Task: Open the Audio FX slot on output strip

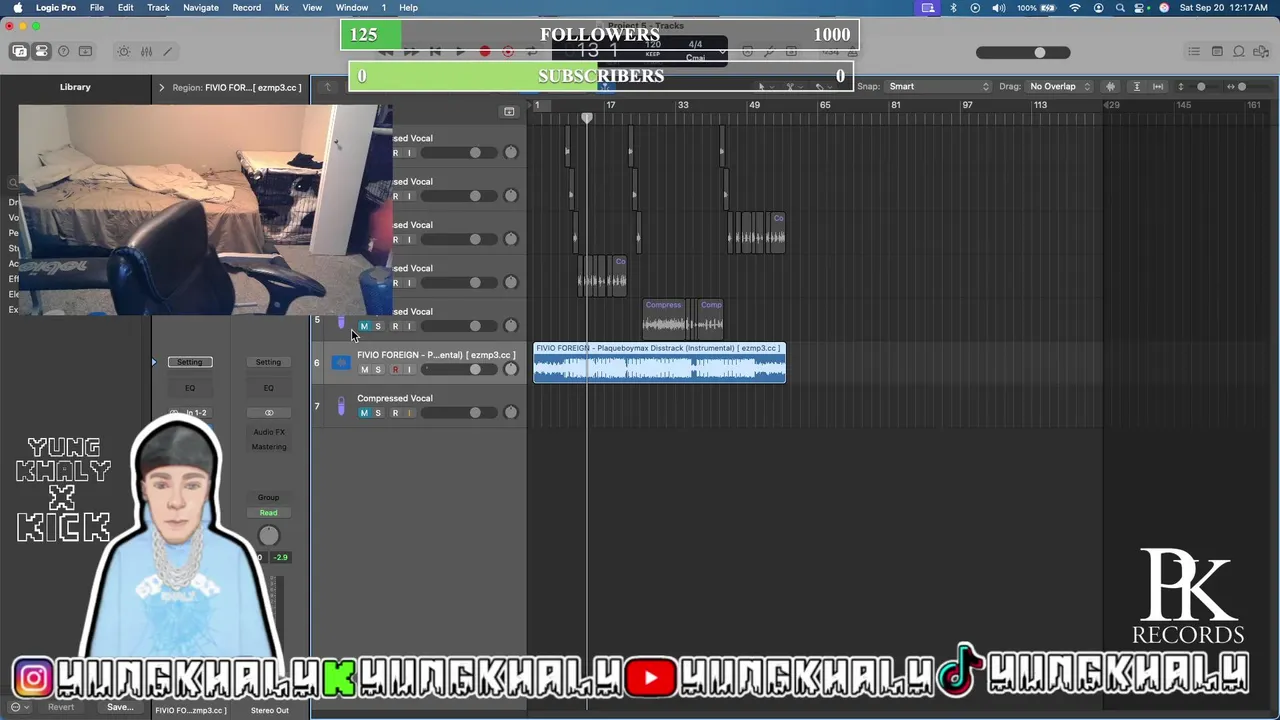Action: point(268,432)
